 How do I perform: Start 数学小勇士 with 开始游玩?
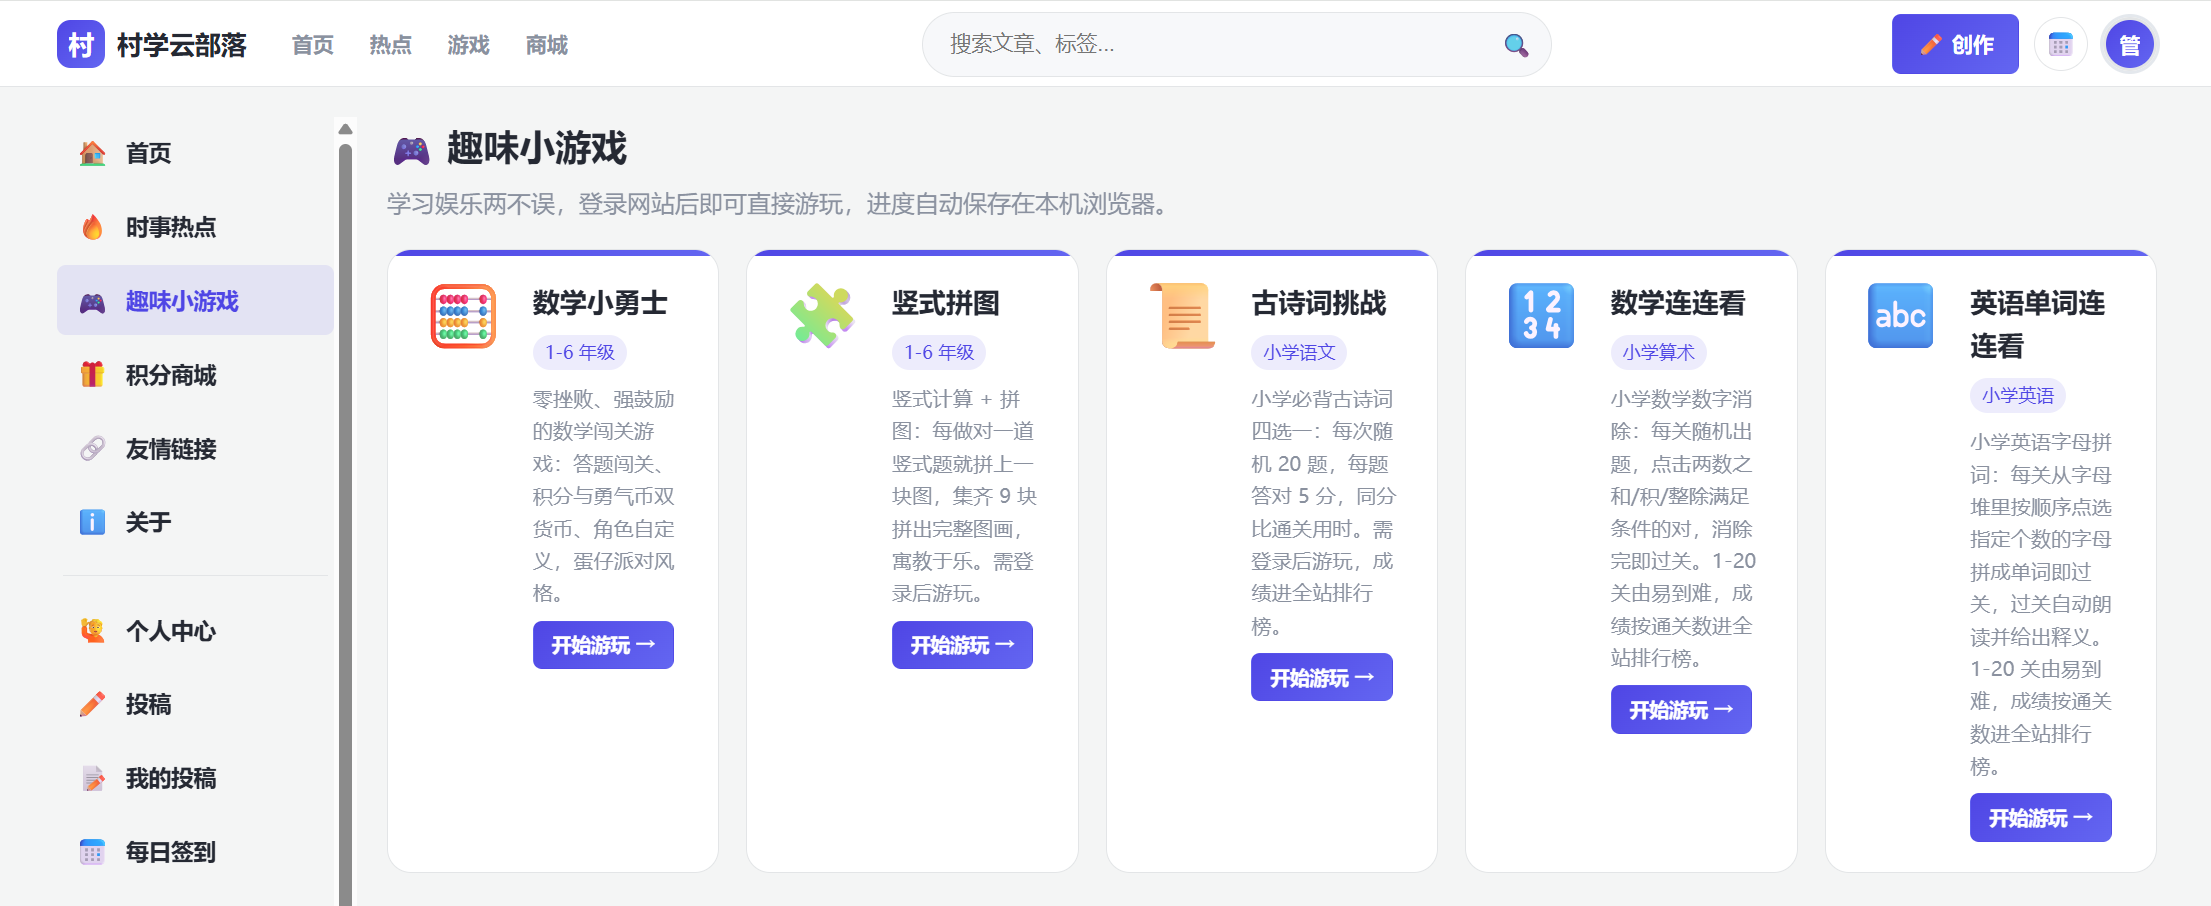[603, 645]
